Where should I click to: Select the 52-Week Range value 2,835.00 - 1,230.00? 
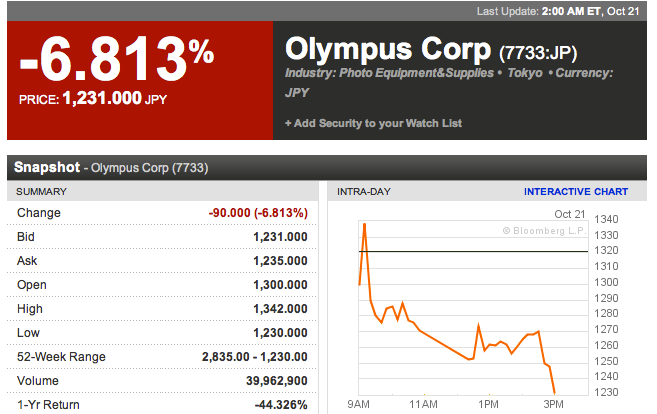[255, 357]
